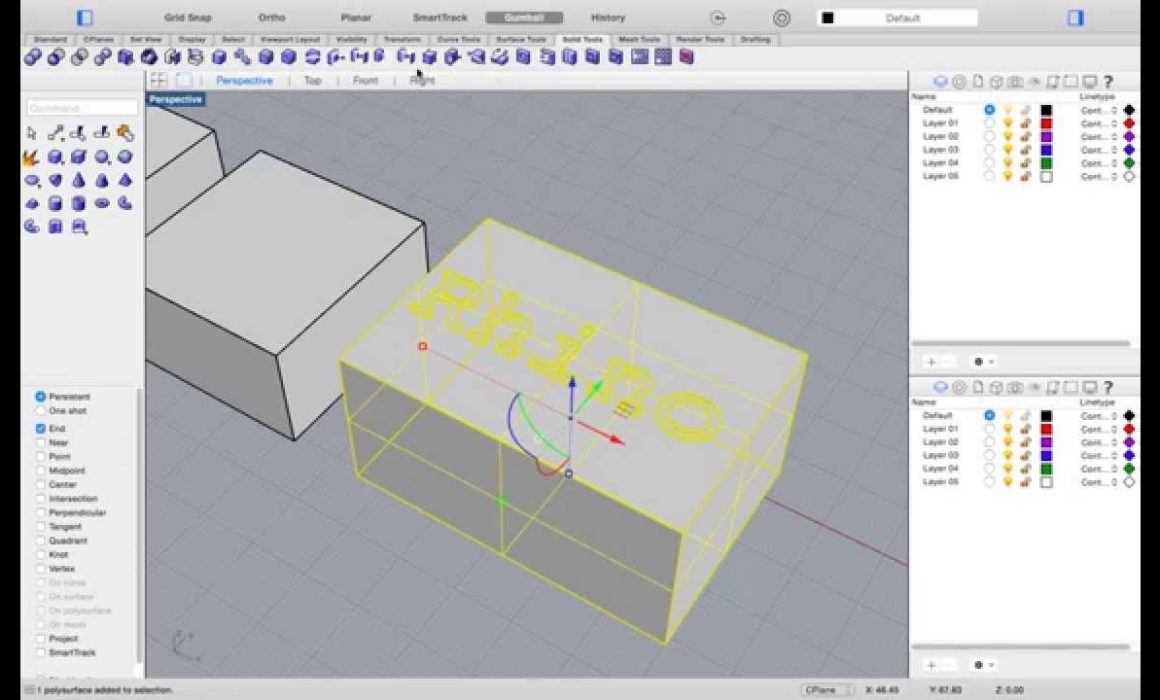Click the concentric-circle icon beside the Default layer selector
Image resolution: width=1160 pixels, height=700 pixels.
click(x=781, y=18)
